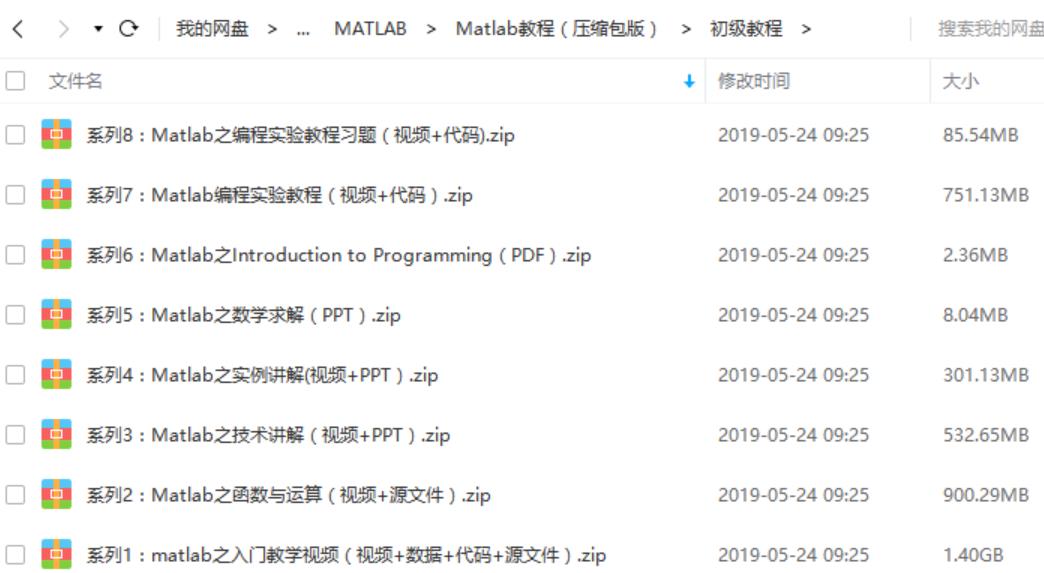
Task: Click the 2.36MB size value
Action: (x=975, y=255)
